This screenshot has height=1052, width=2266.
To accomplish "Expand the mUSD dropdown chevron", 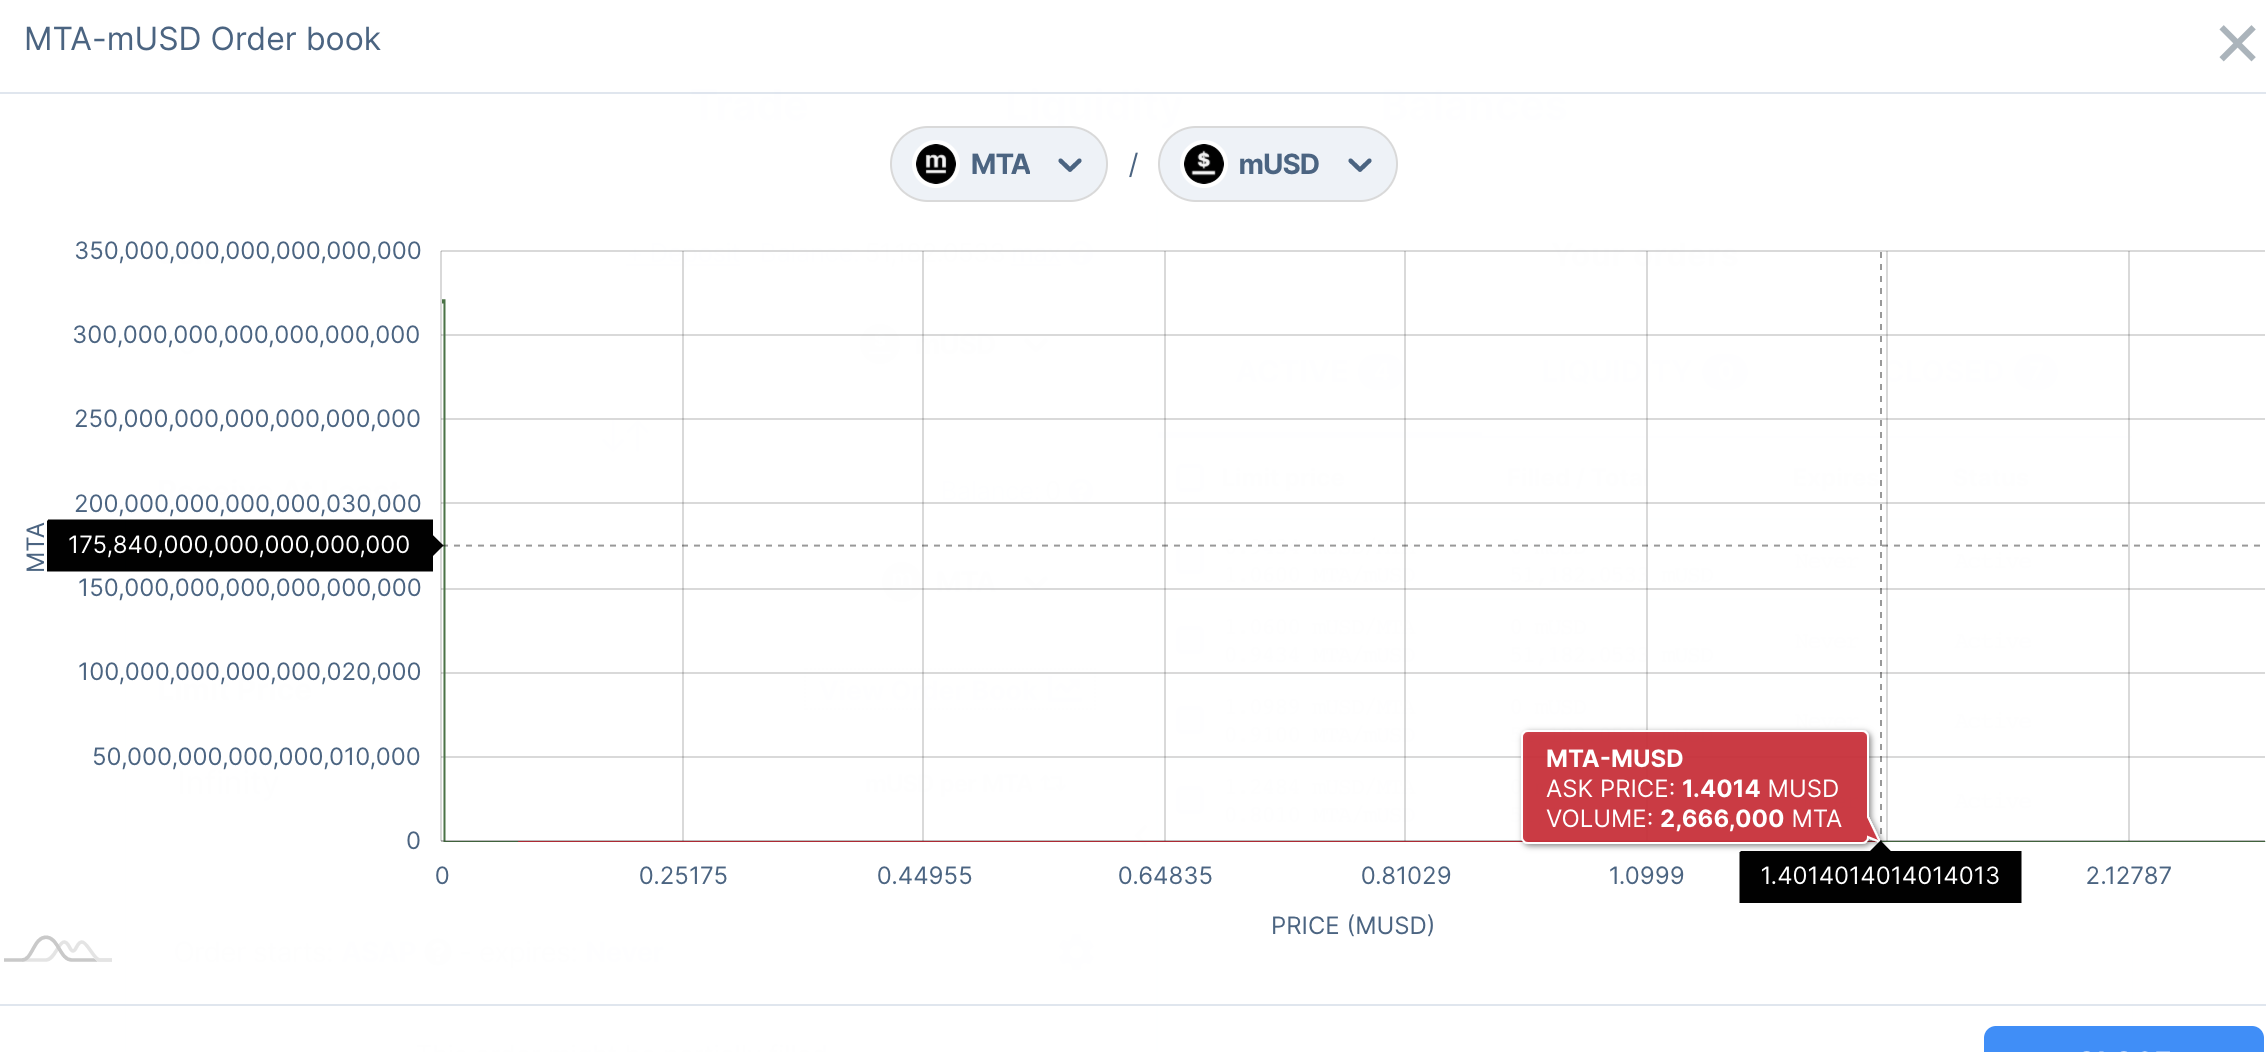I will click(1360, 165).
